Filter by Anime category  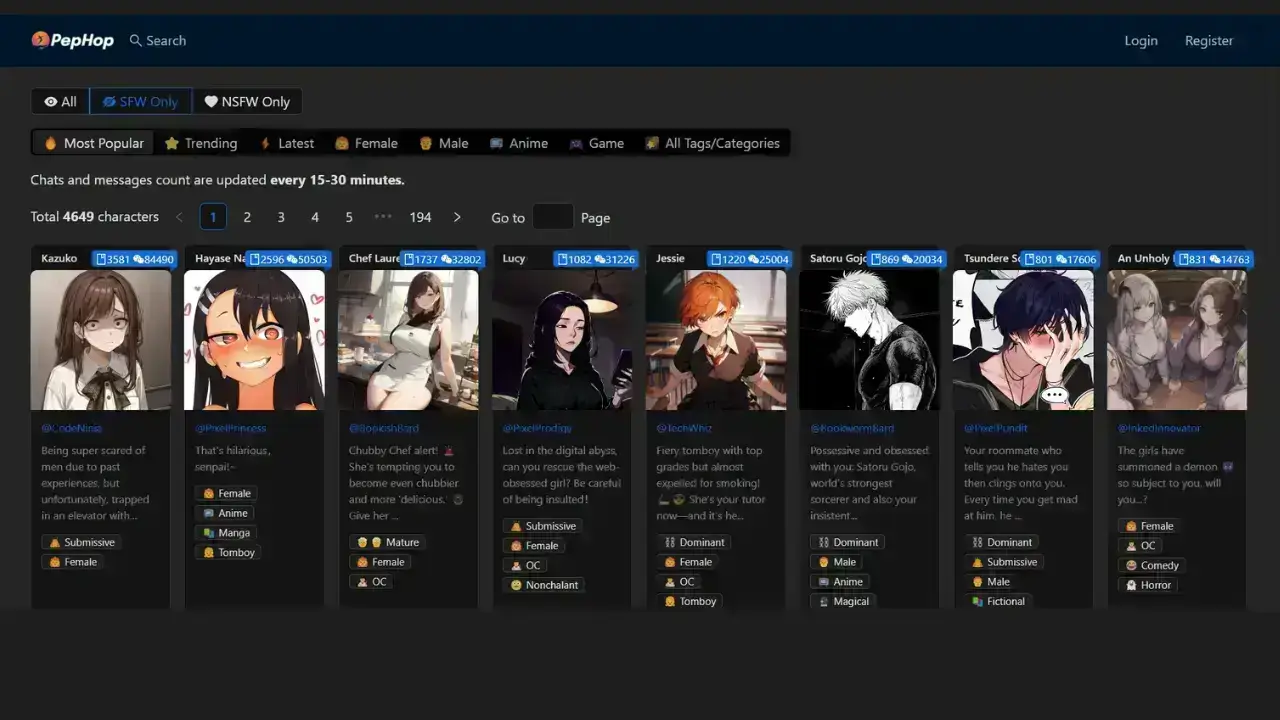(519, 143)
